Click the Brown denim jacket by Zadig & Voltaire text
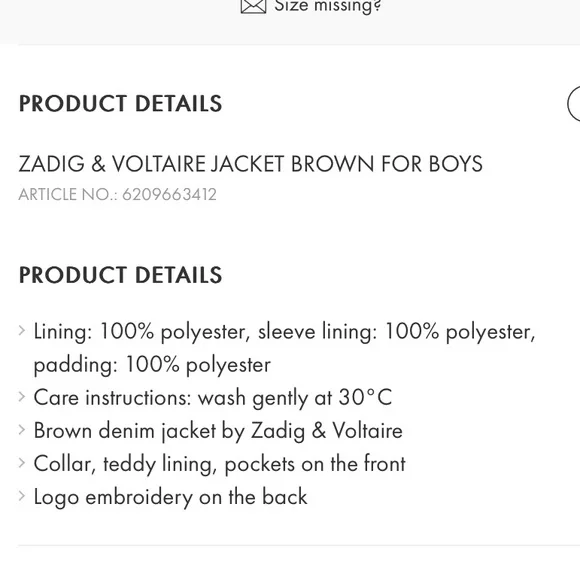Image resolution: width=580 pixels, height=580 pixels. [218, 431]
